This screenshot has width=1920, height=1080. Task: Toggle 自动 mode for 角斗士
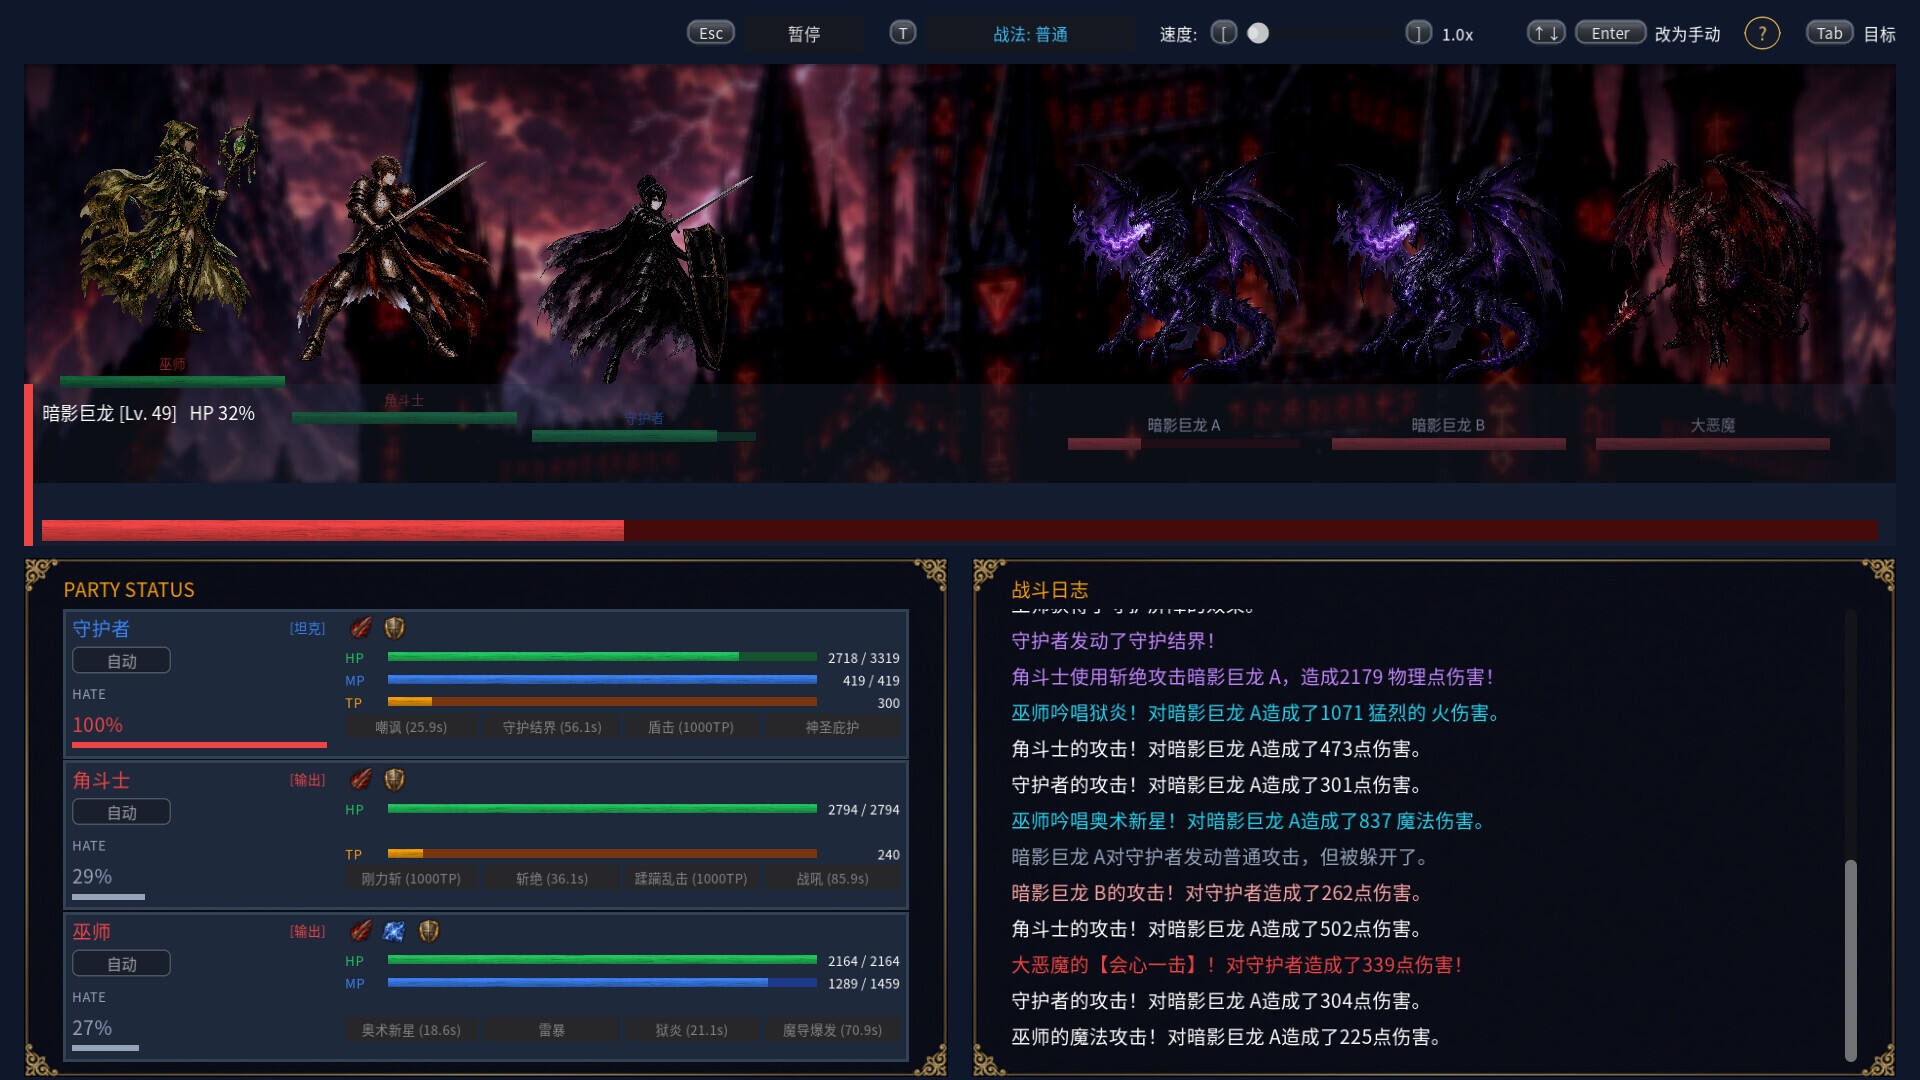click(x=121, y=813)
